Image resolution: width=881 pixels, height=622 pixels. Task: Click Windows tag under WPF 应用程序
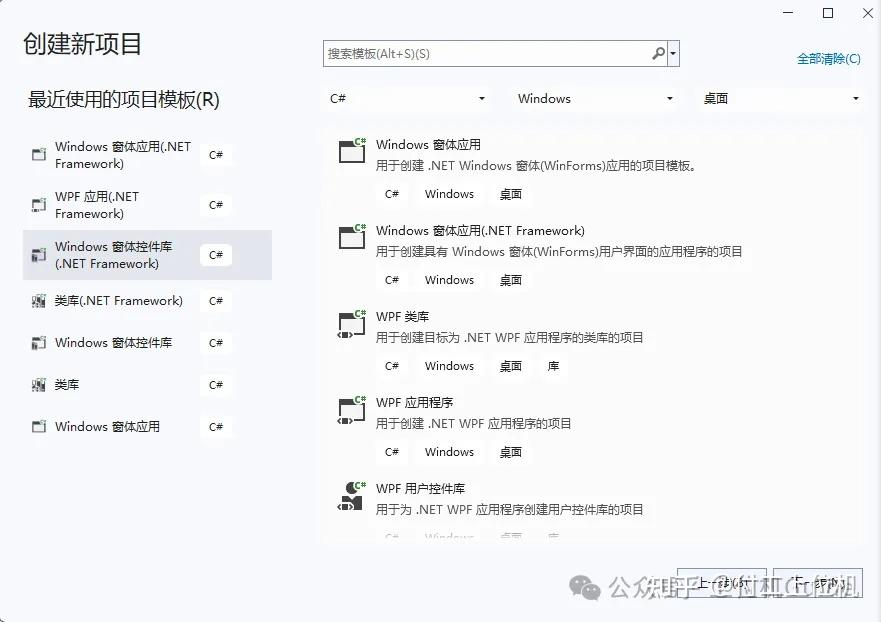(x=449, y=452)
